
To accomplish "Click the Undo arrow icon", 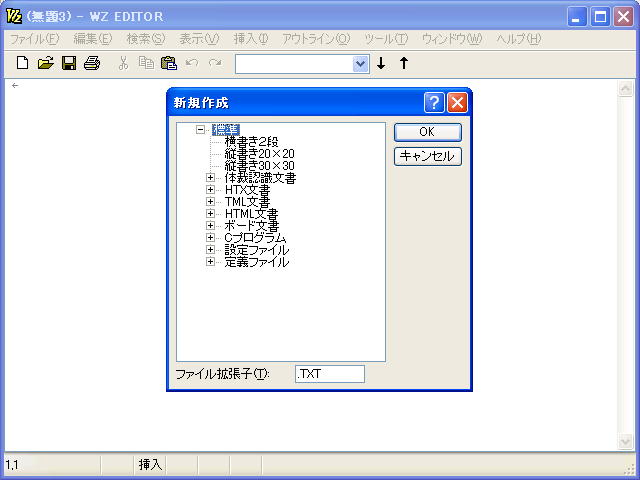I will 192,63.
